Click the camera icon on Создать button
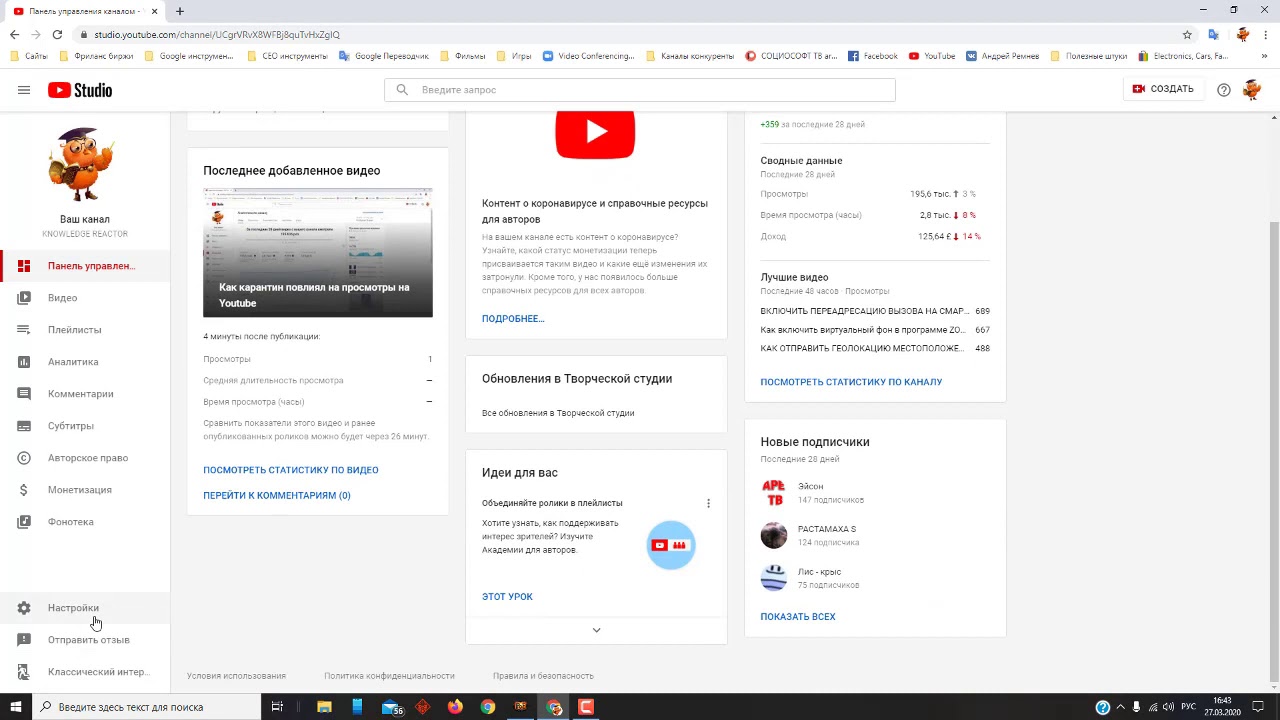The height and width of the screenshot is (720, 1280). click(x=1138, y=89)
